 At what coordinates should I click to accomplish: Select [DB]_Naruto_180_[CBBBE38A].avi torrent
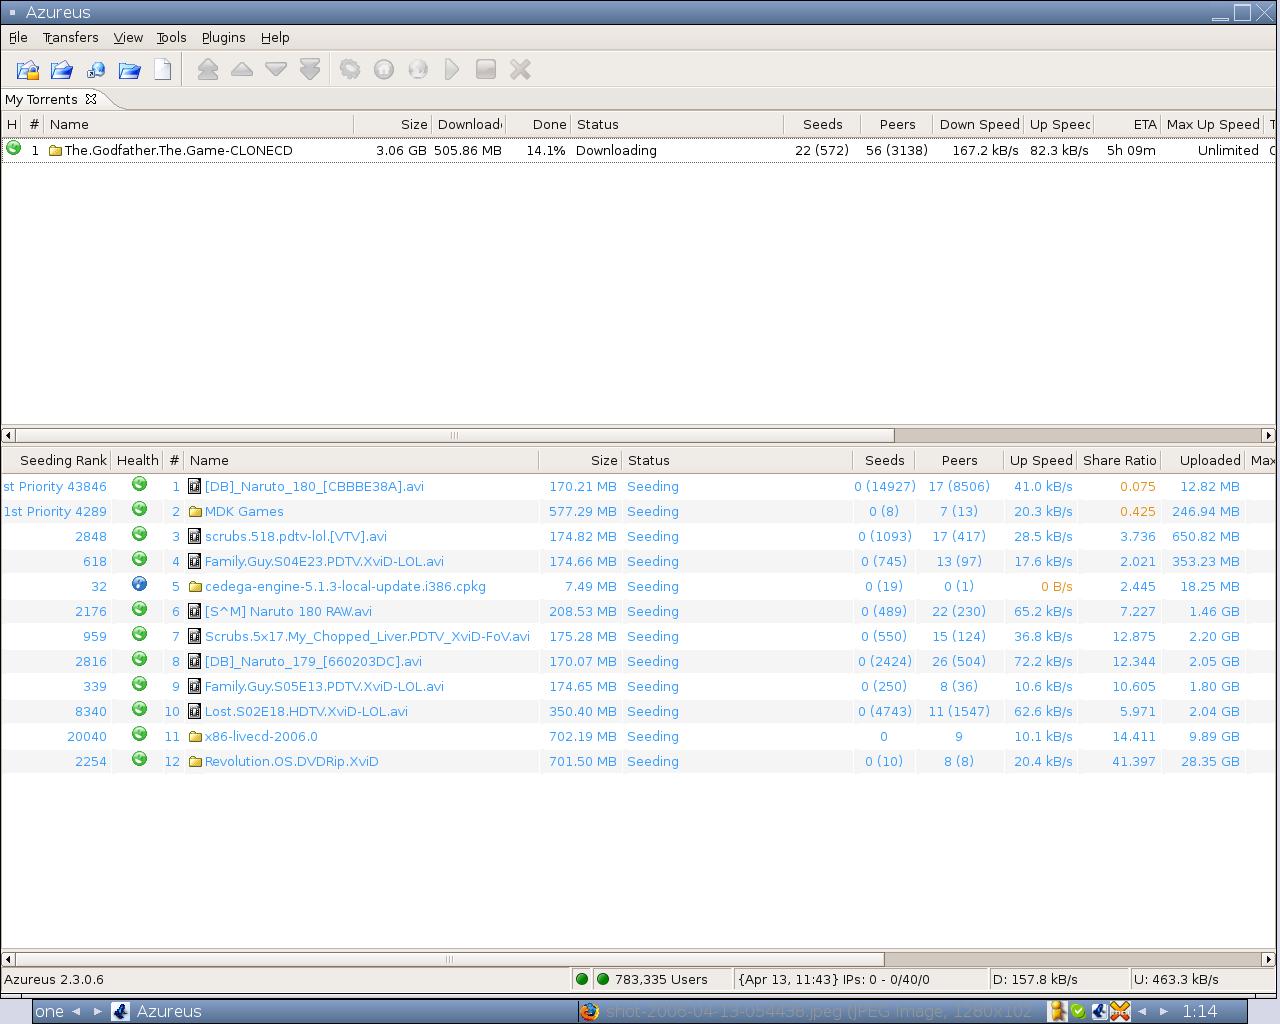638,486
